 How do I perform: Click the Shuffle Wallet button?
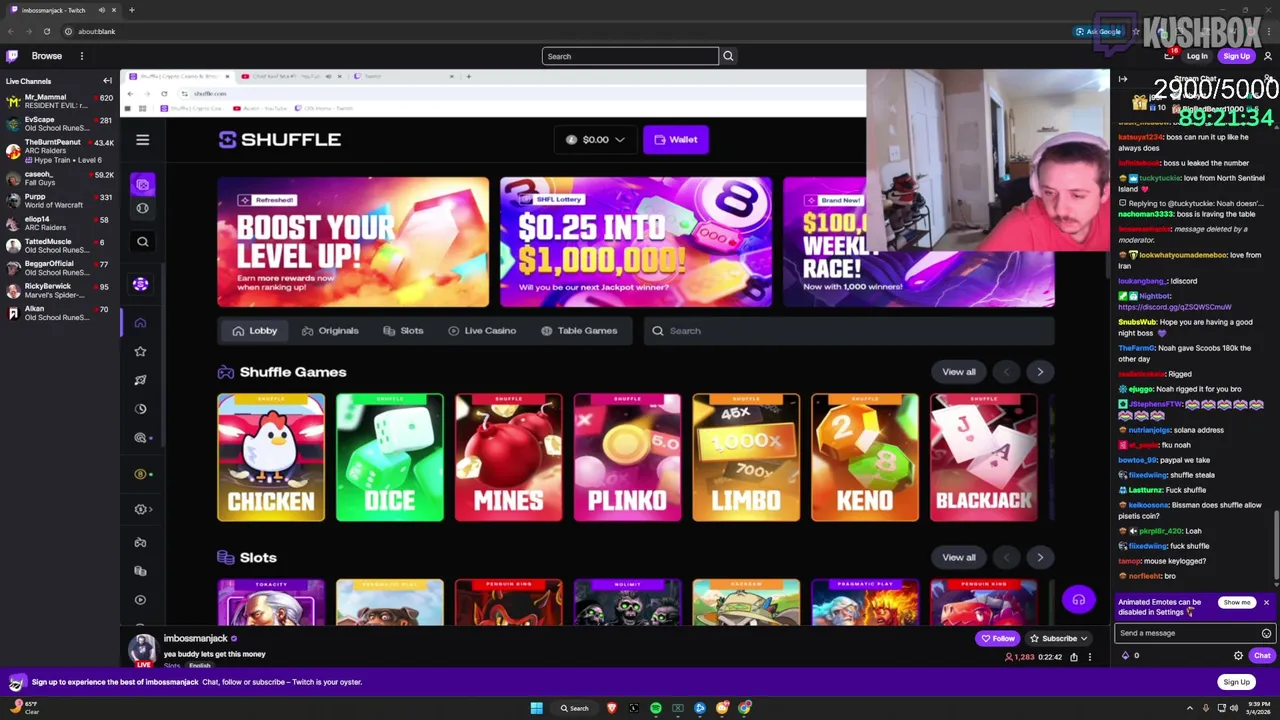[676, 140]
